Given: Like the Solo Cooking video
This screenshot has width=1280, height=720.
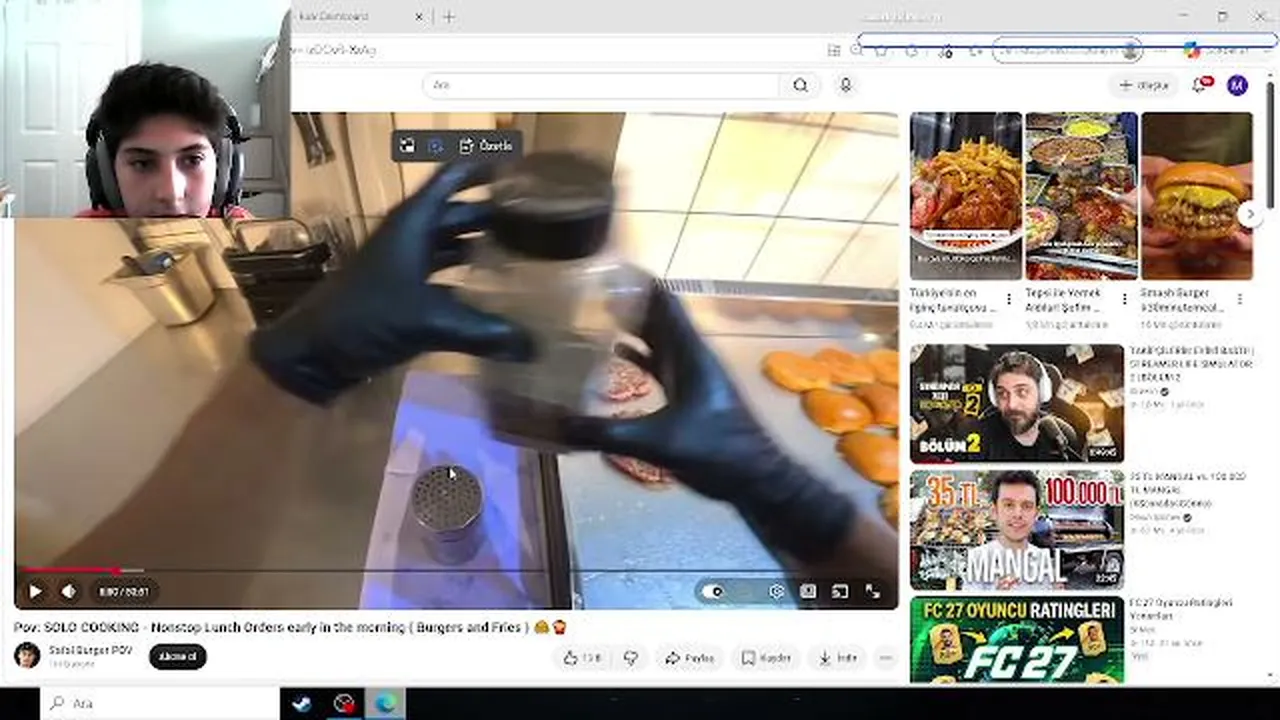Looking at the screenshot, I should pos(581,658).
